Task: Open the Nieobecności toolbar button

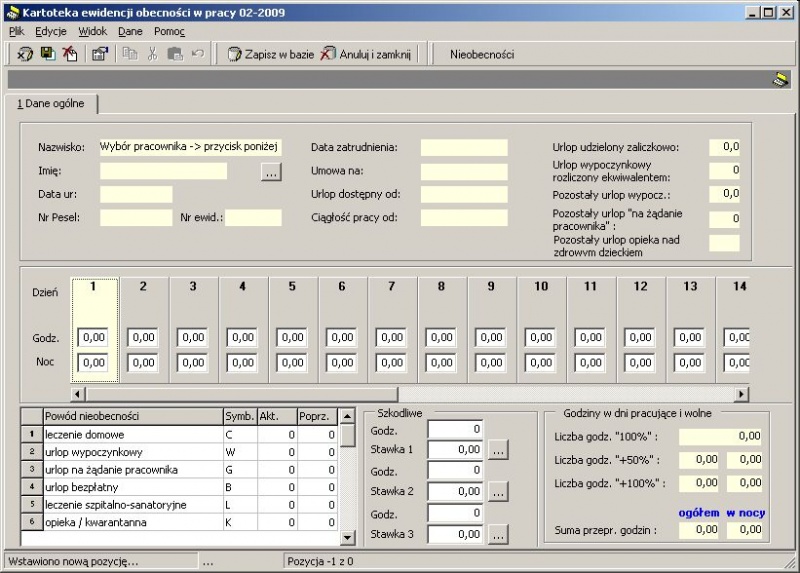Action: coord(482,55)
